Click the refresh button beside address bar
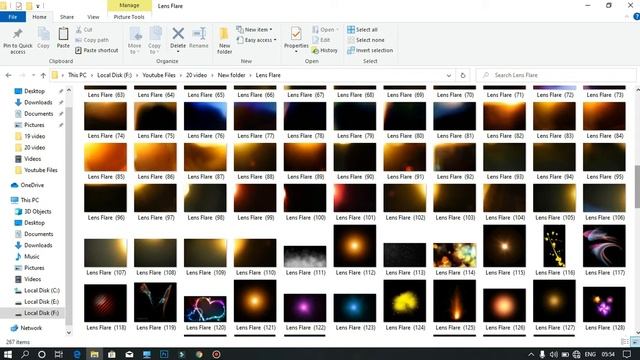The image size is (640, 360). point(463,75)
